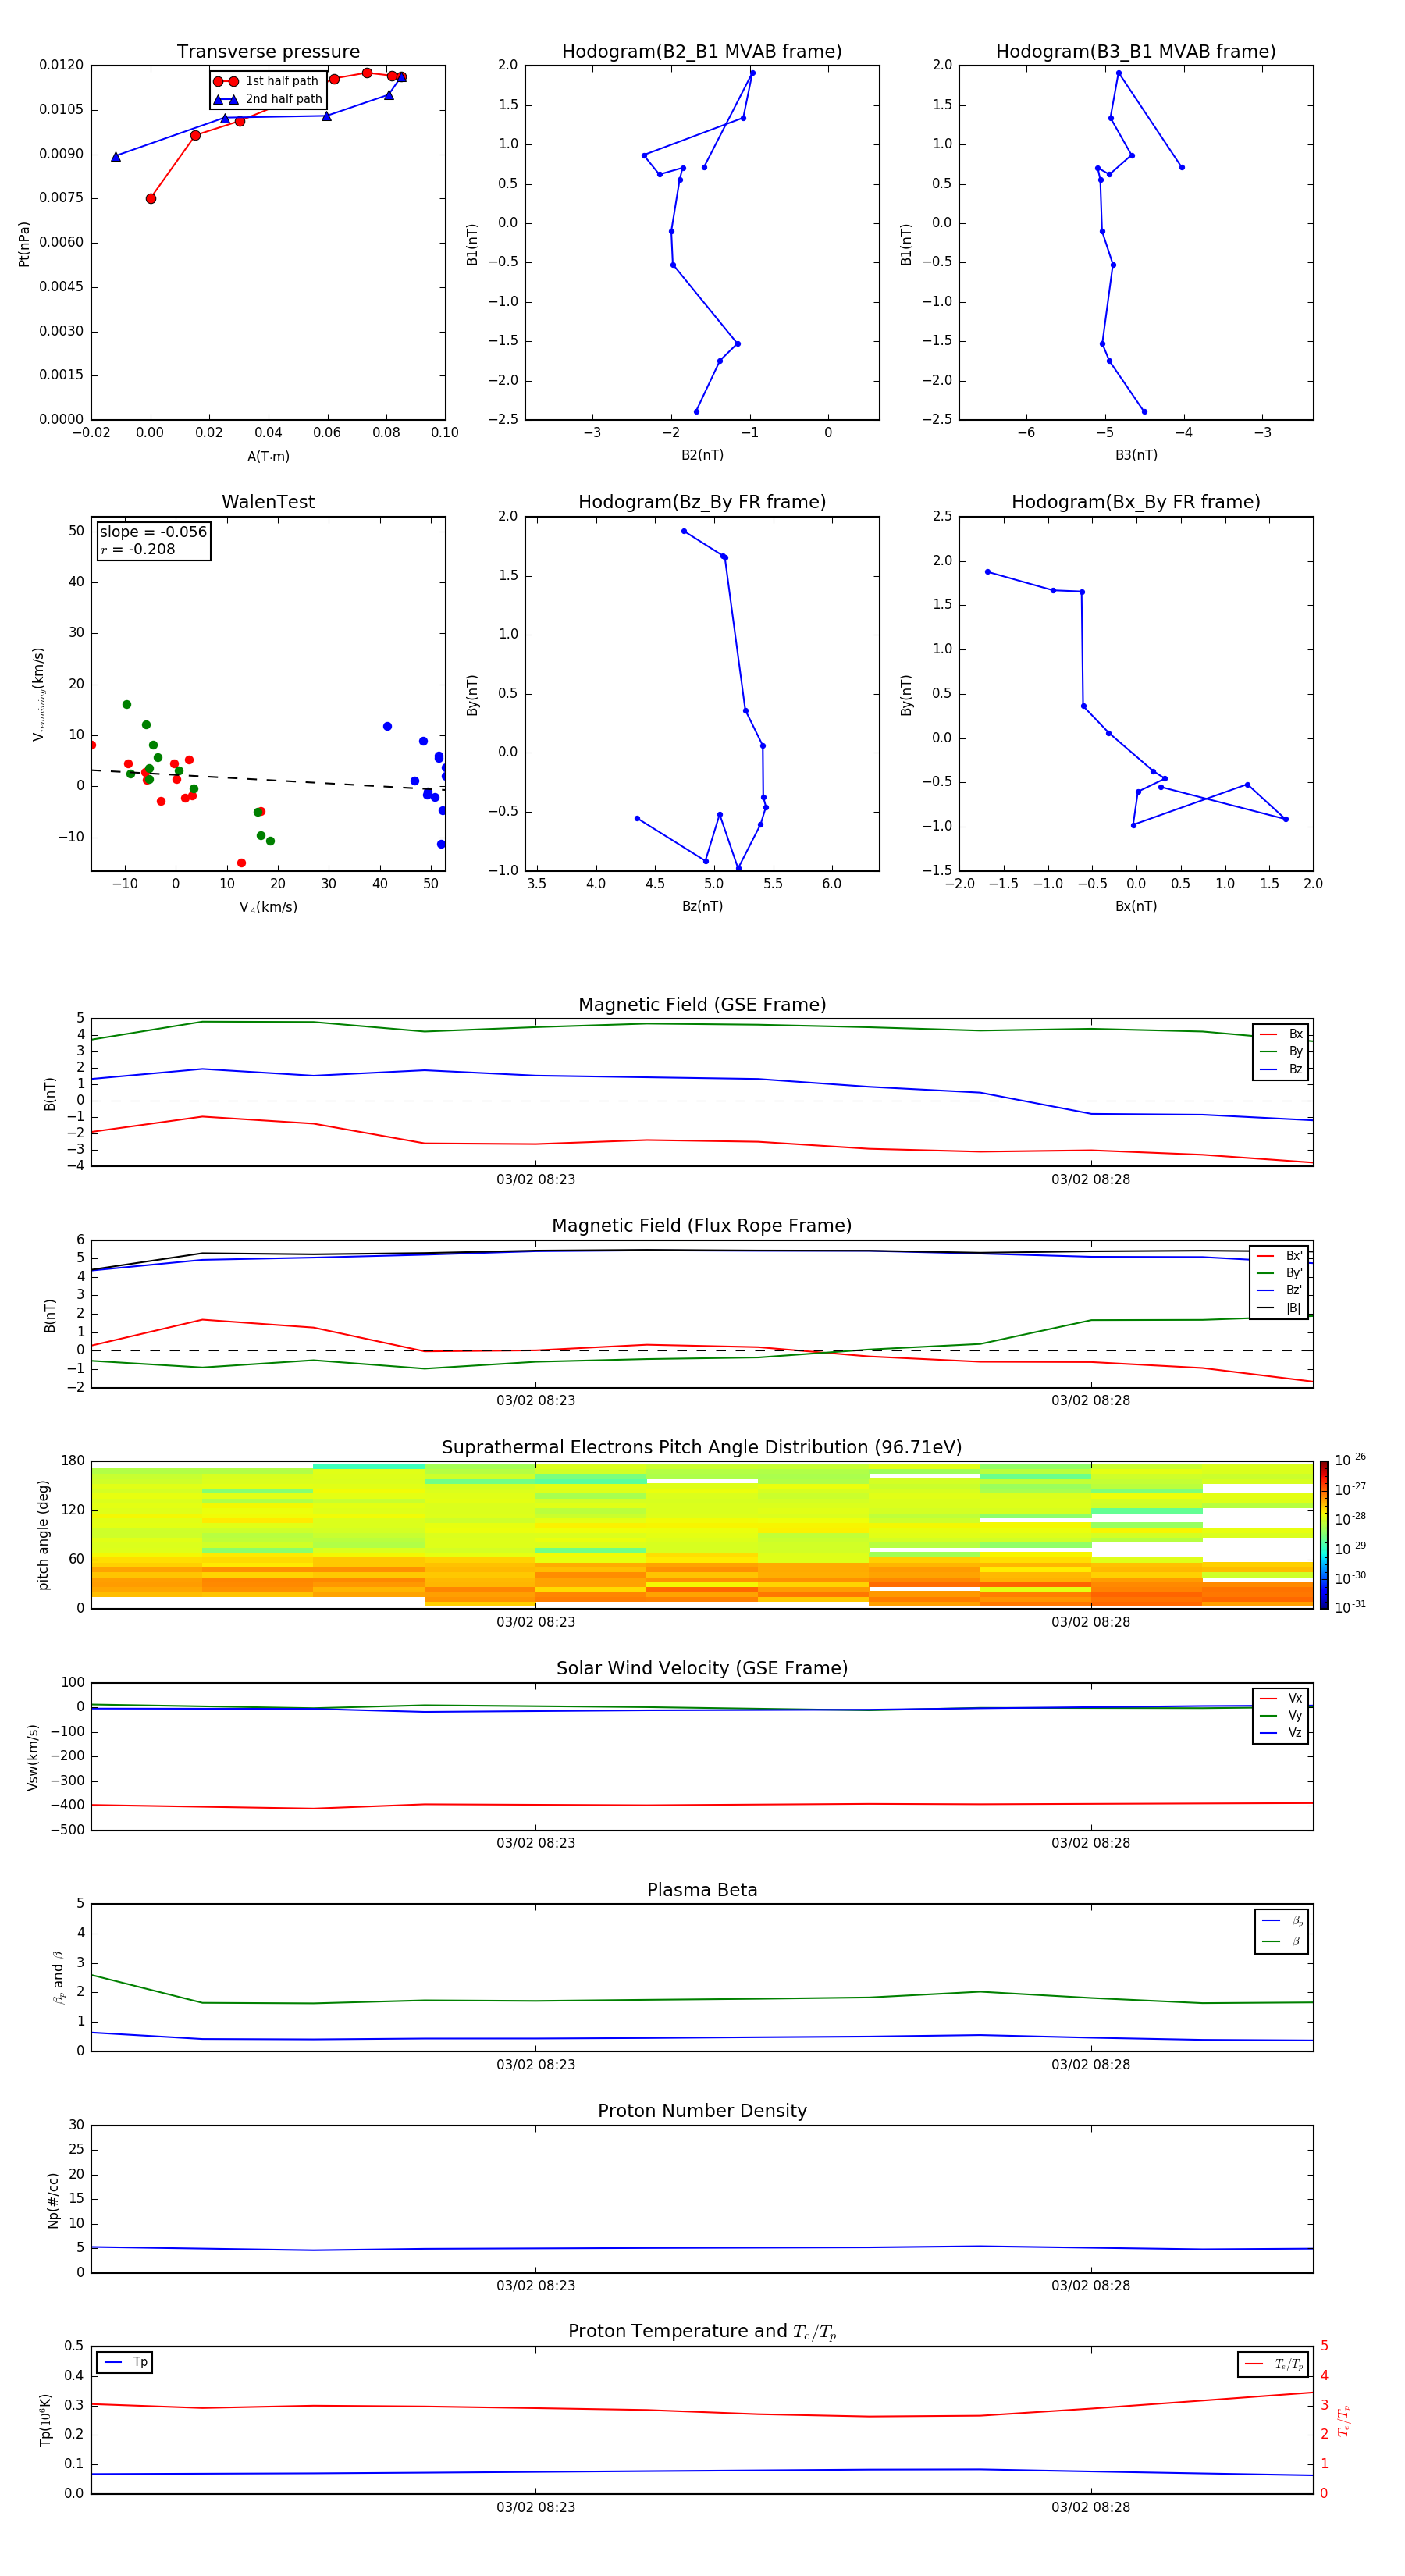Click the "Hodogram(B3_B1 MVAB frame)" title
This screenshot has width=1405, height=2576.
point(1136,52)
